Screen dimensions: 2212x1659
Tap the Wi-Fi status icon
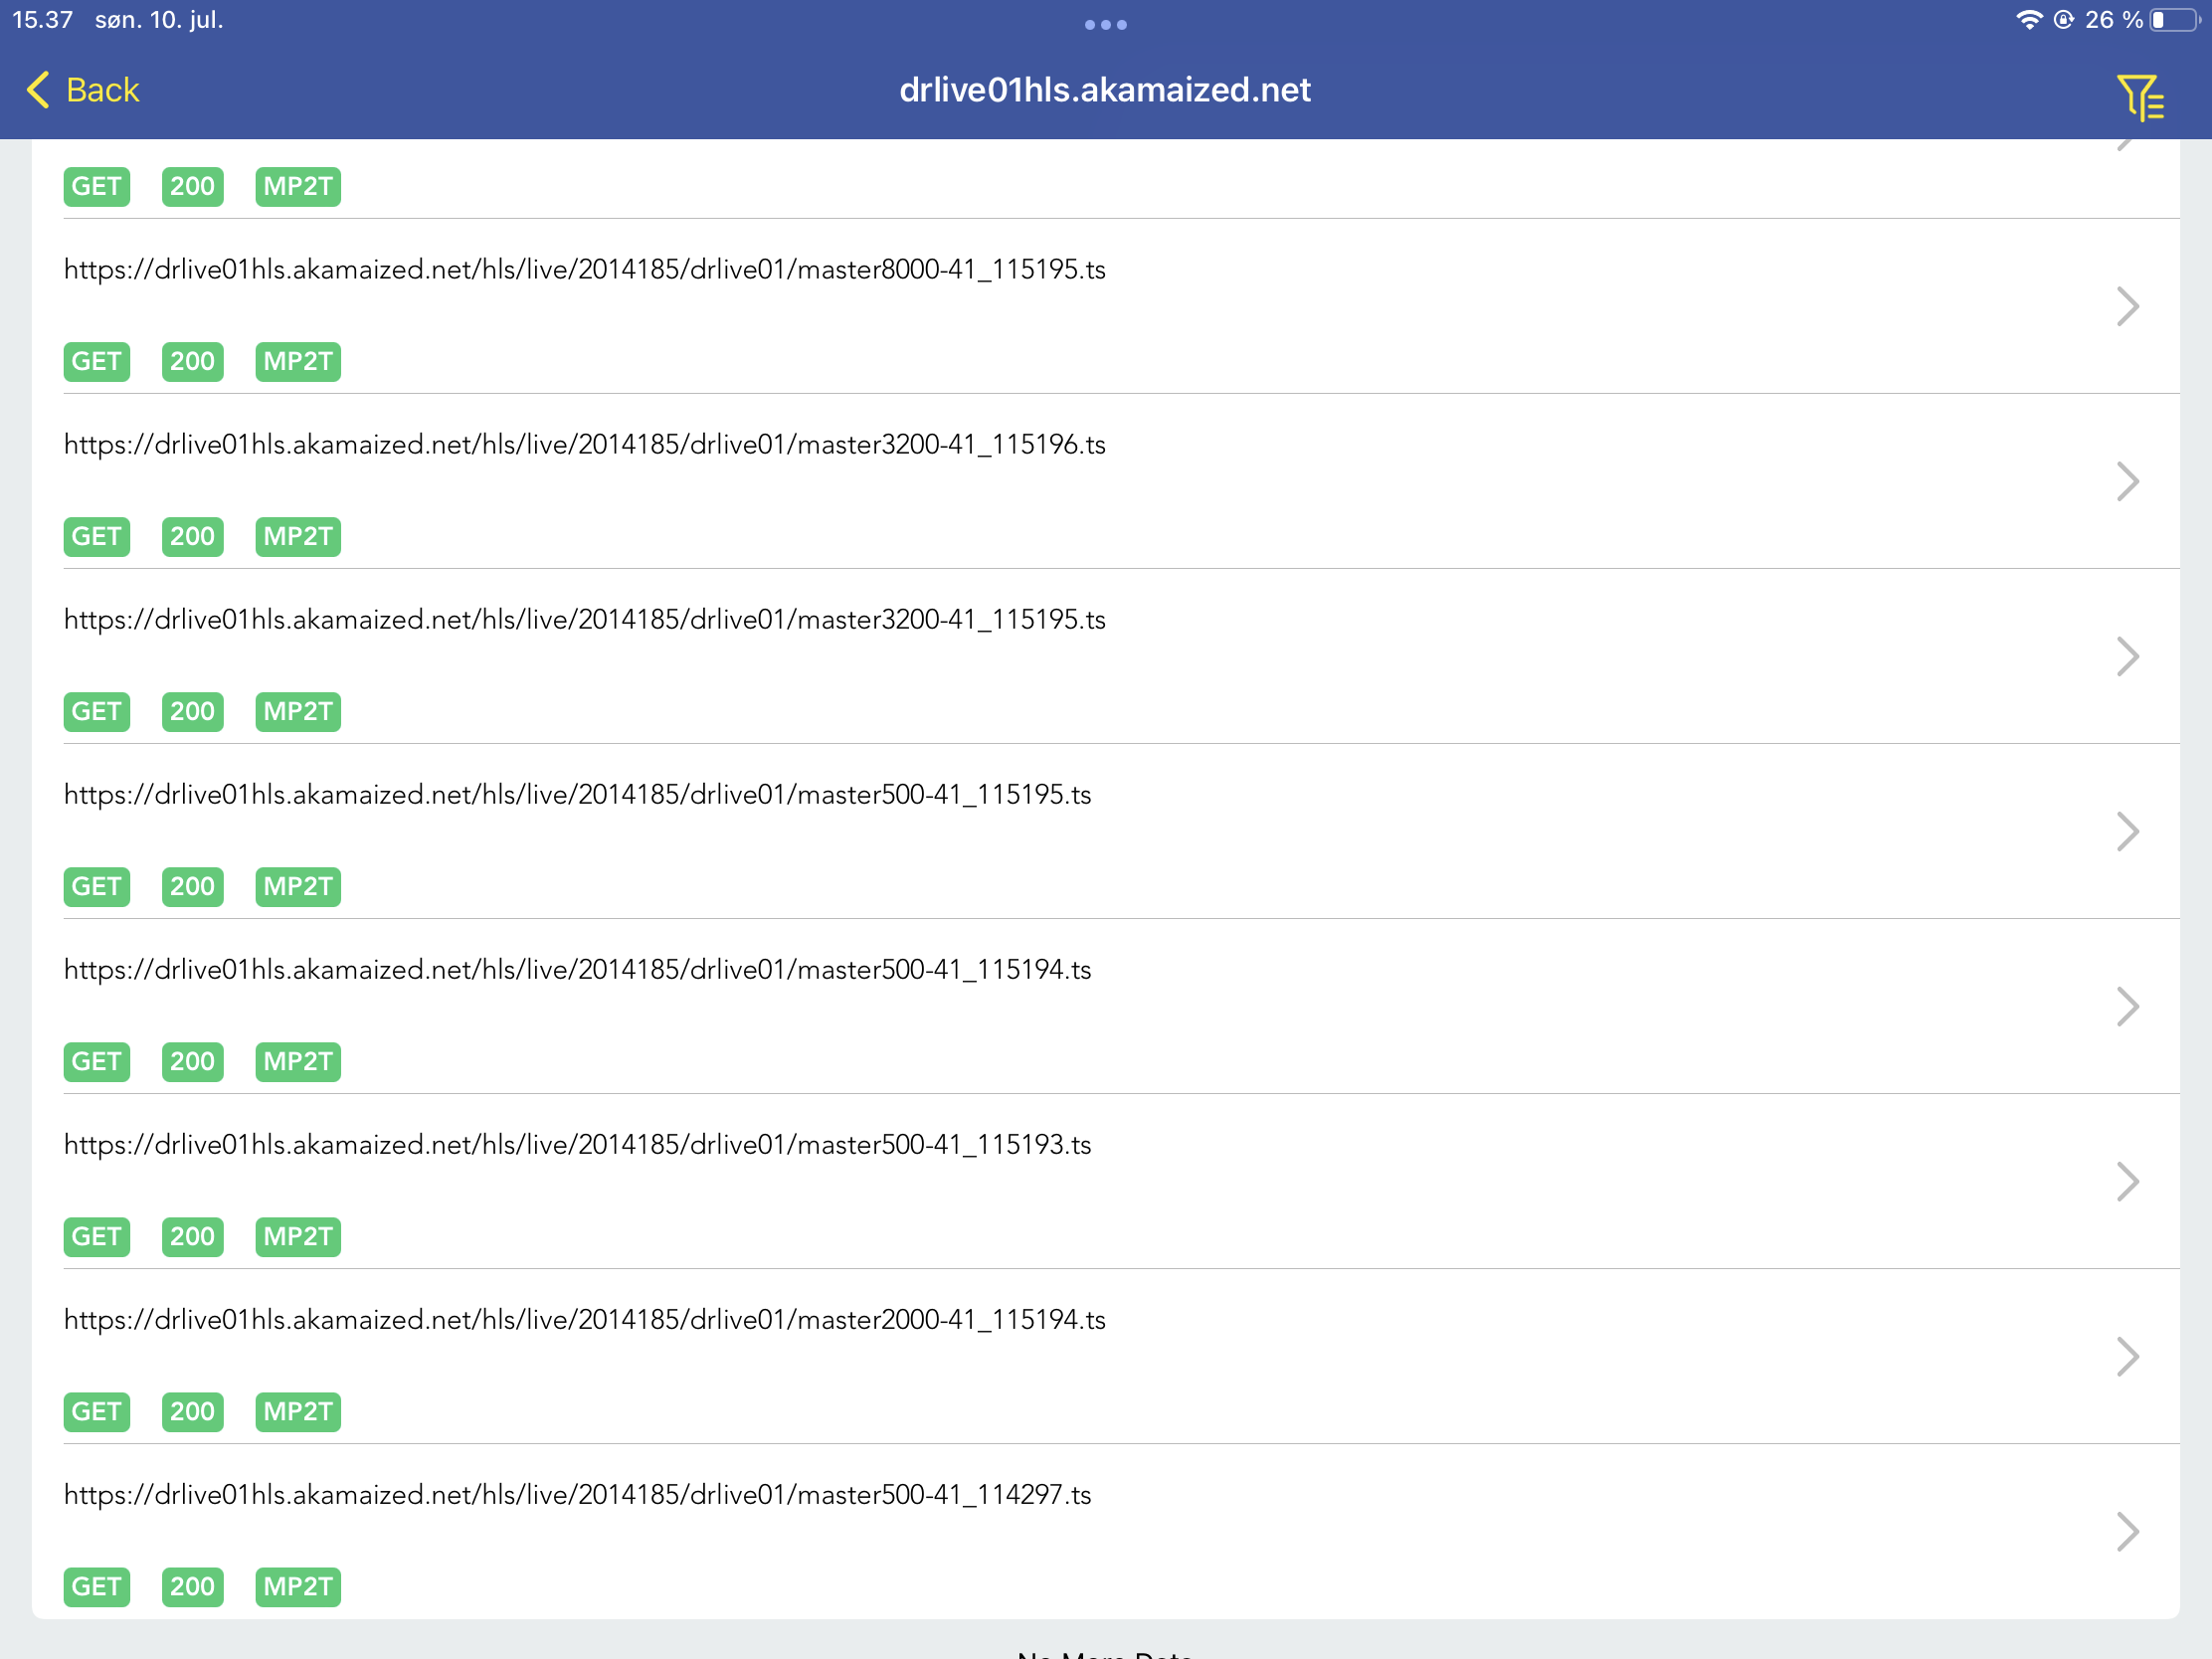[2028, 20]
